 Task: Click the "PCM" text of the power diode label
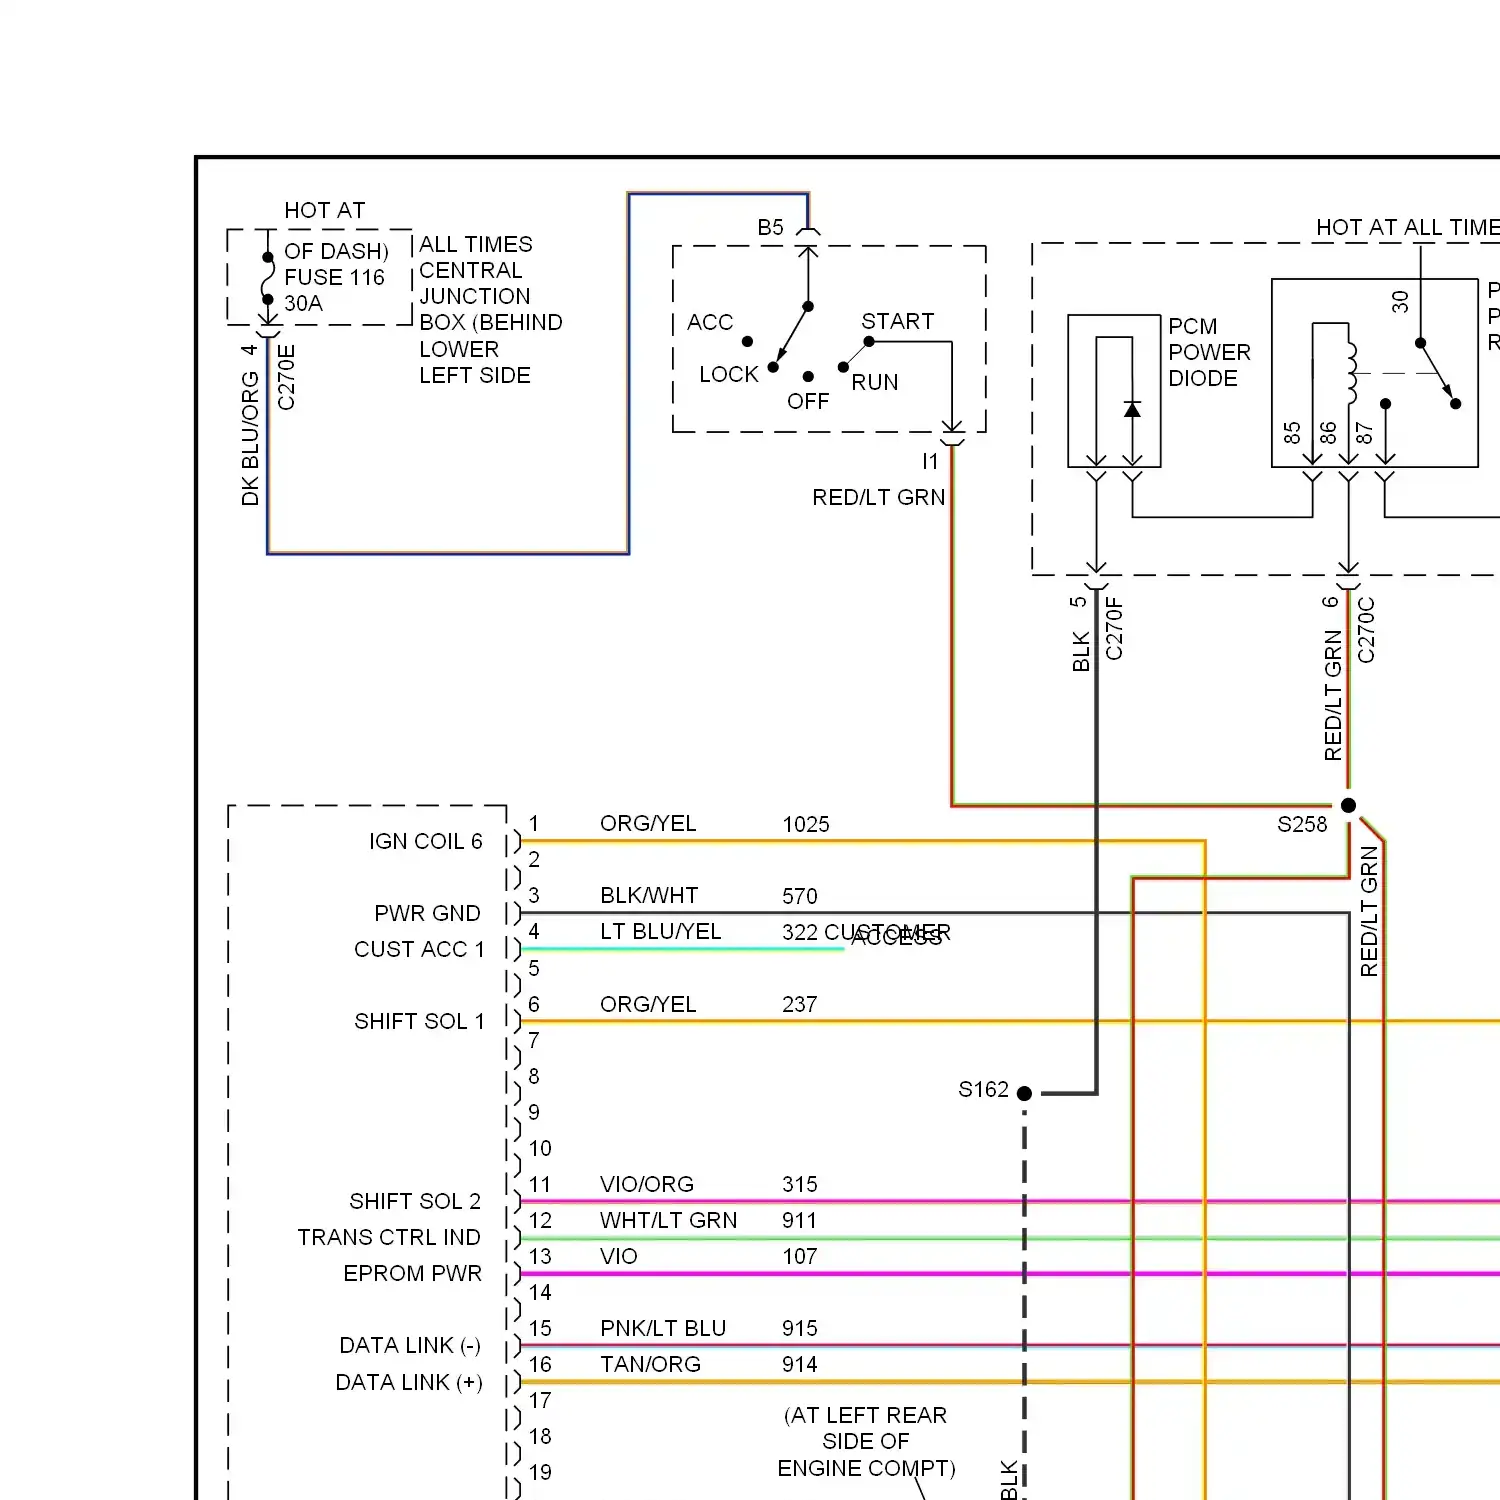[1192, 326]
